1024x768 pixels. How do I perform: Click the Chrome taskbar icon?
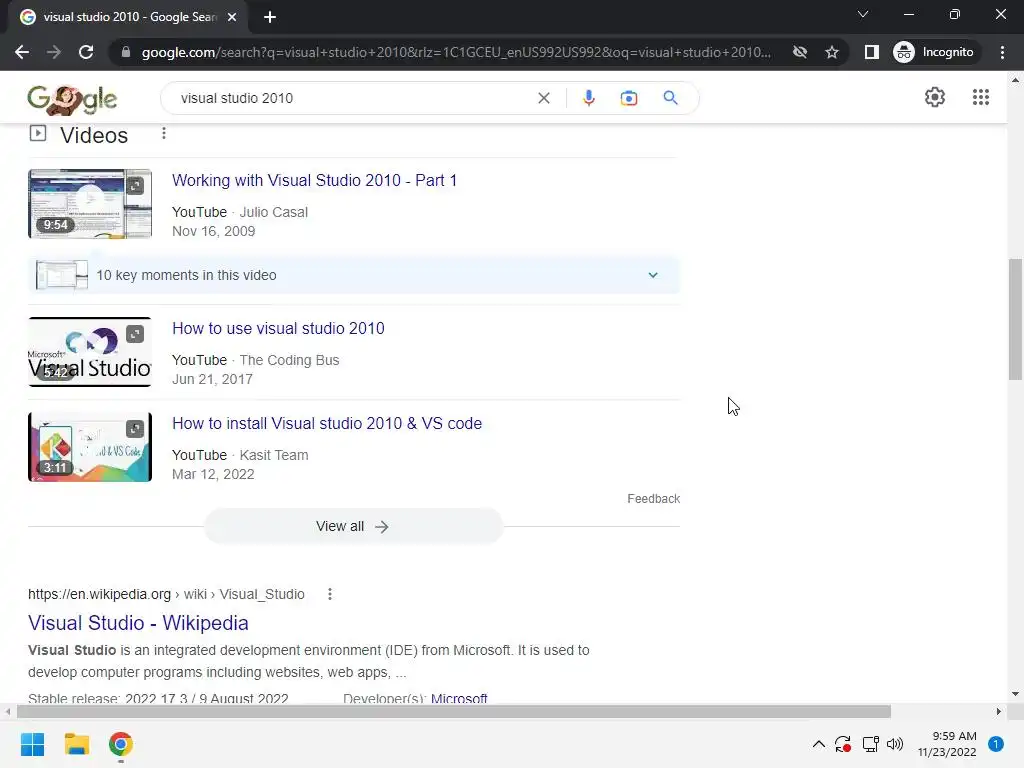pyautogui.click(x=121, y=744)
